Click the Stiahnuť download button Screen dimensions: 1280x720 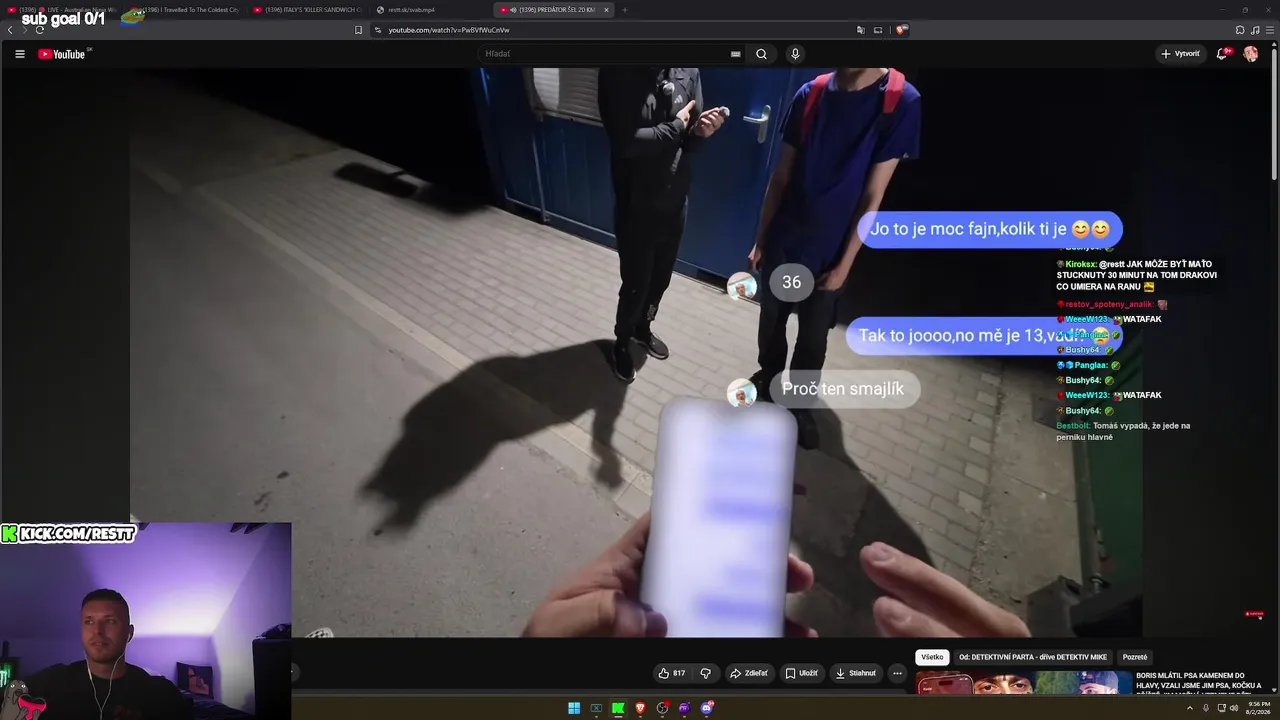855,673
